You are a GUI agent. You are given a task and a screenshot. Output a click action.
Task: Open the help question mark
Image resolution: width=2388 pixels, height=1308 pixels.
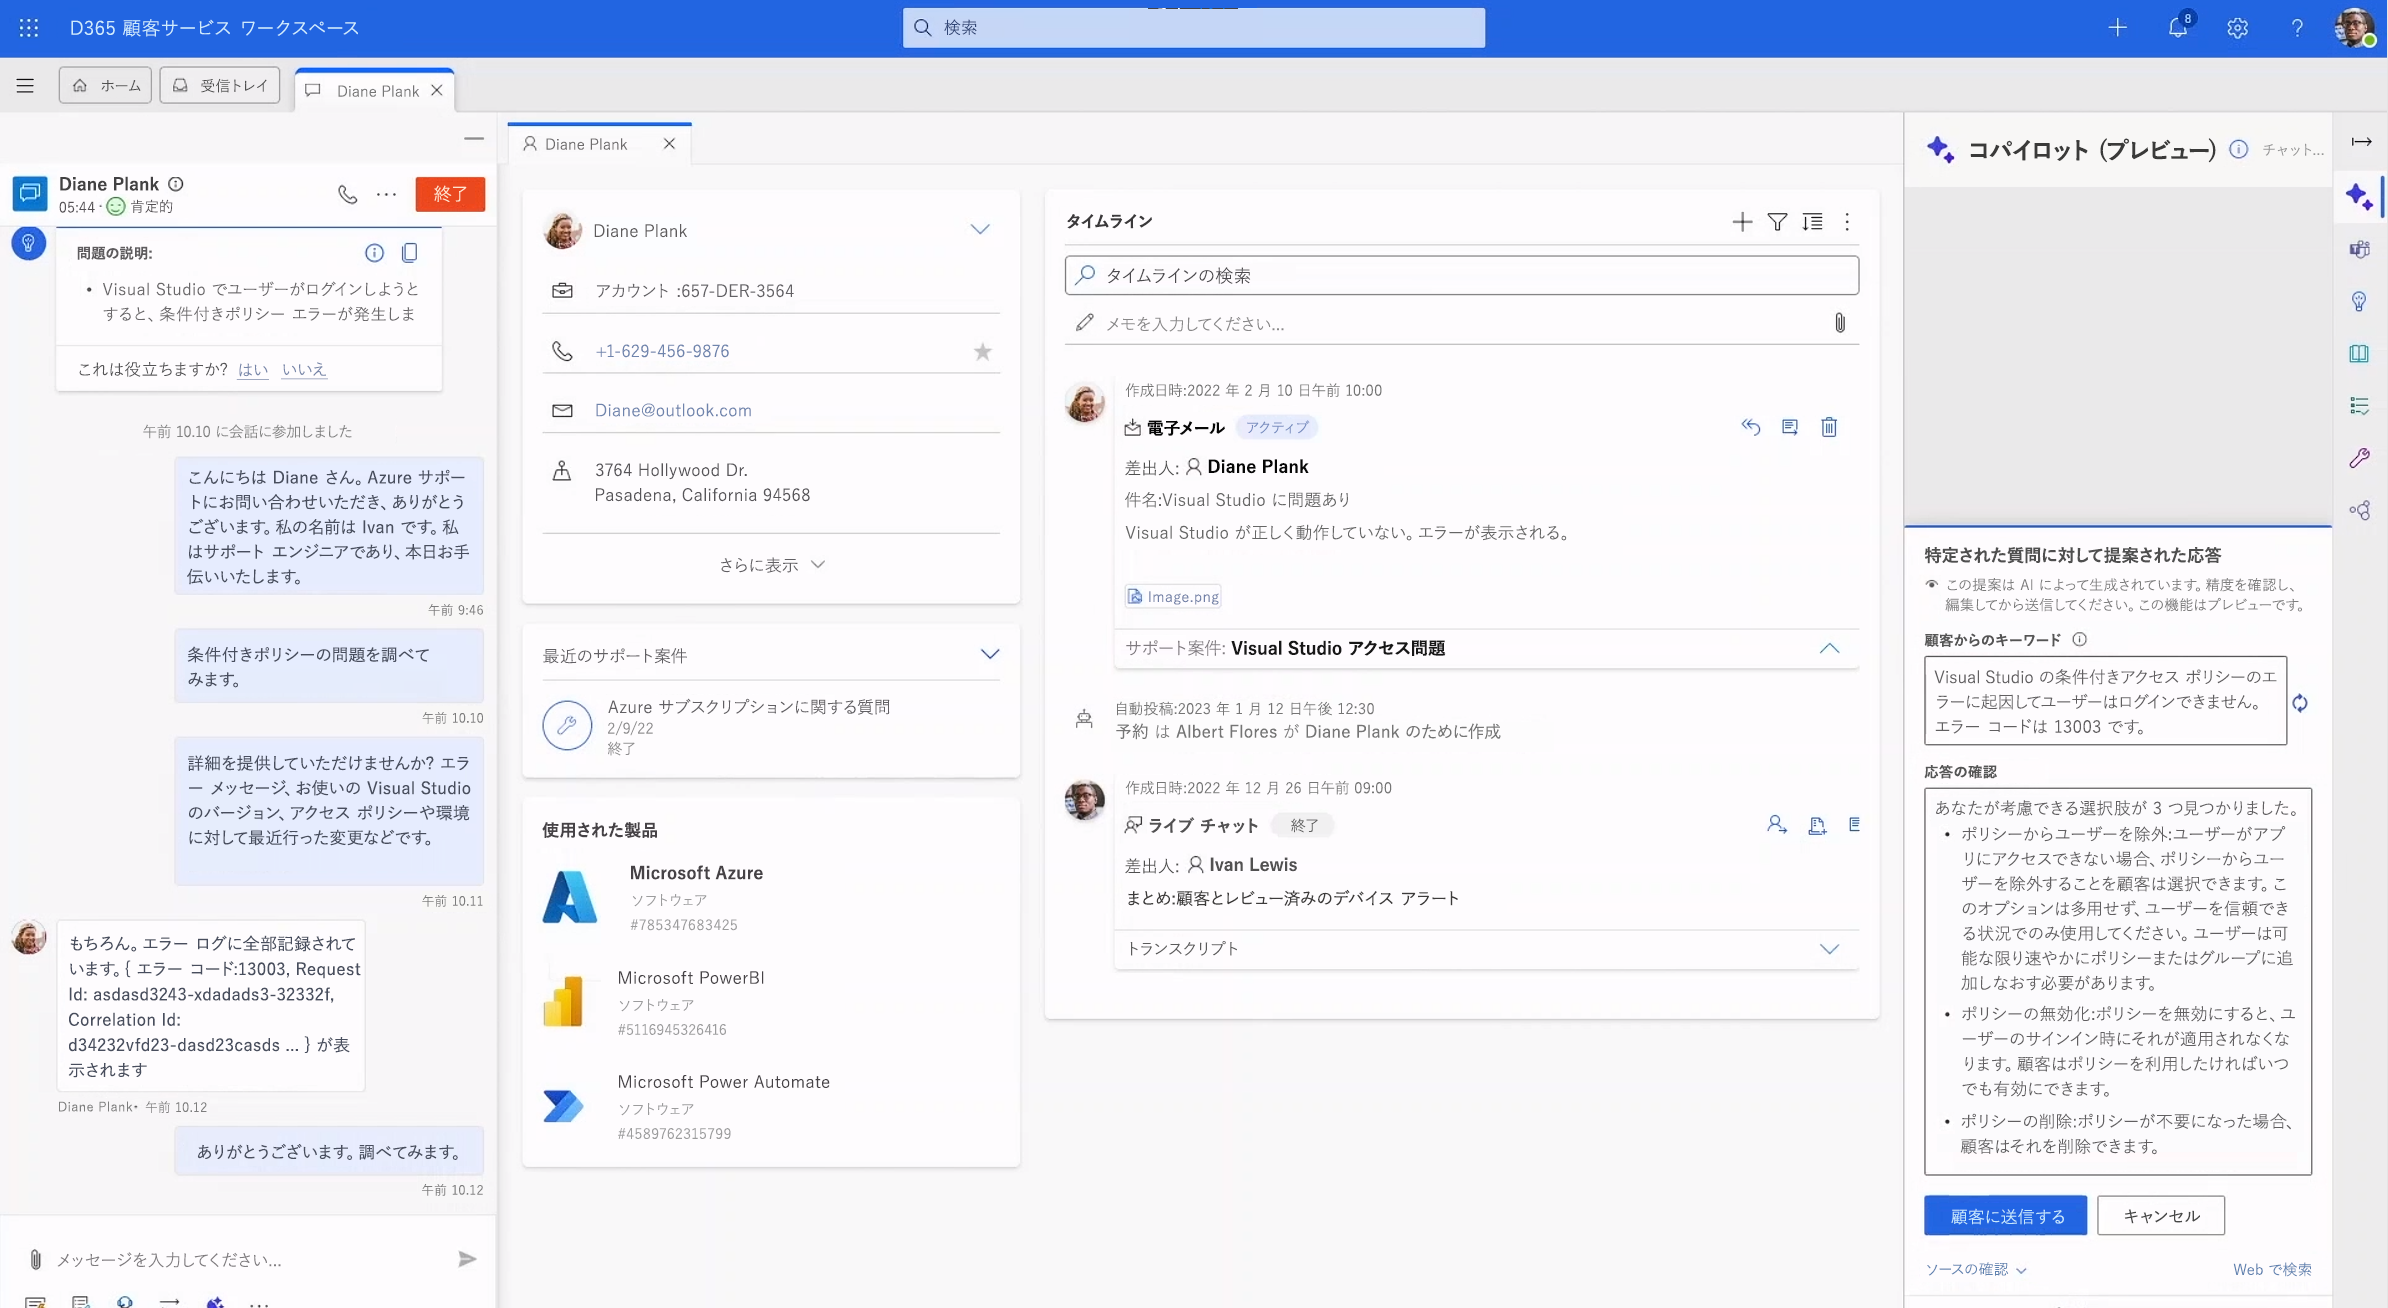[x=2297, y=28]
